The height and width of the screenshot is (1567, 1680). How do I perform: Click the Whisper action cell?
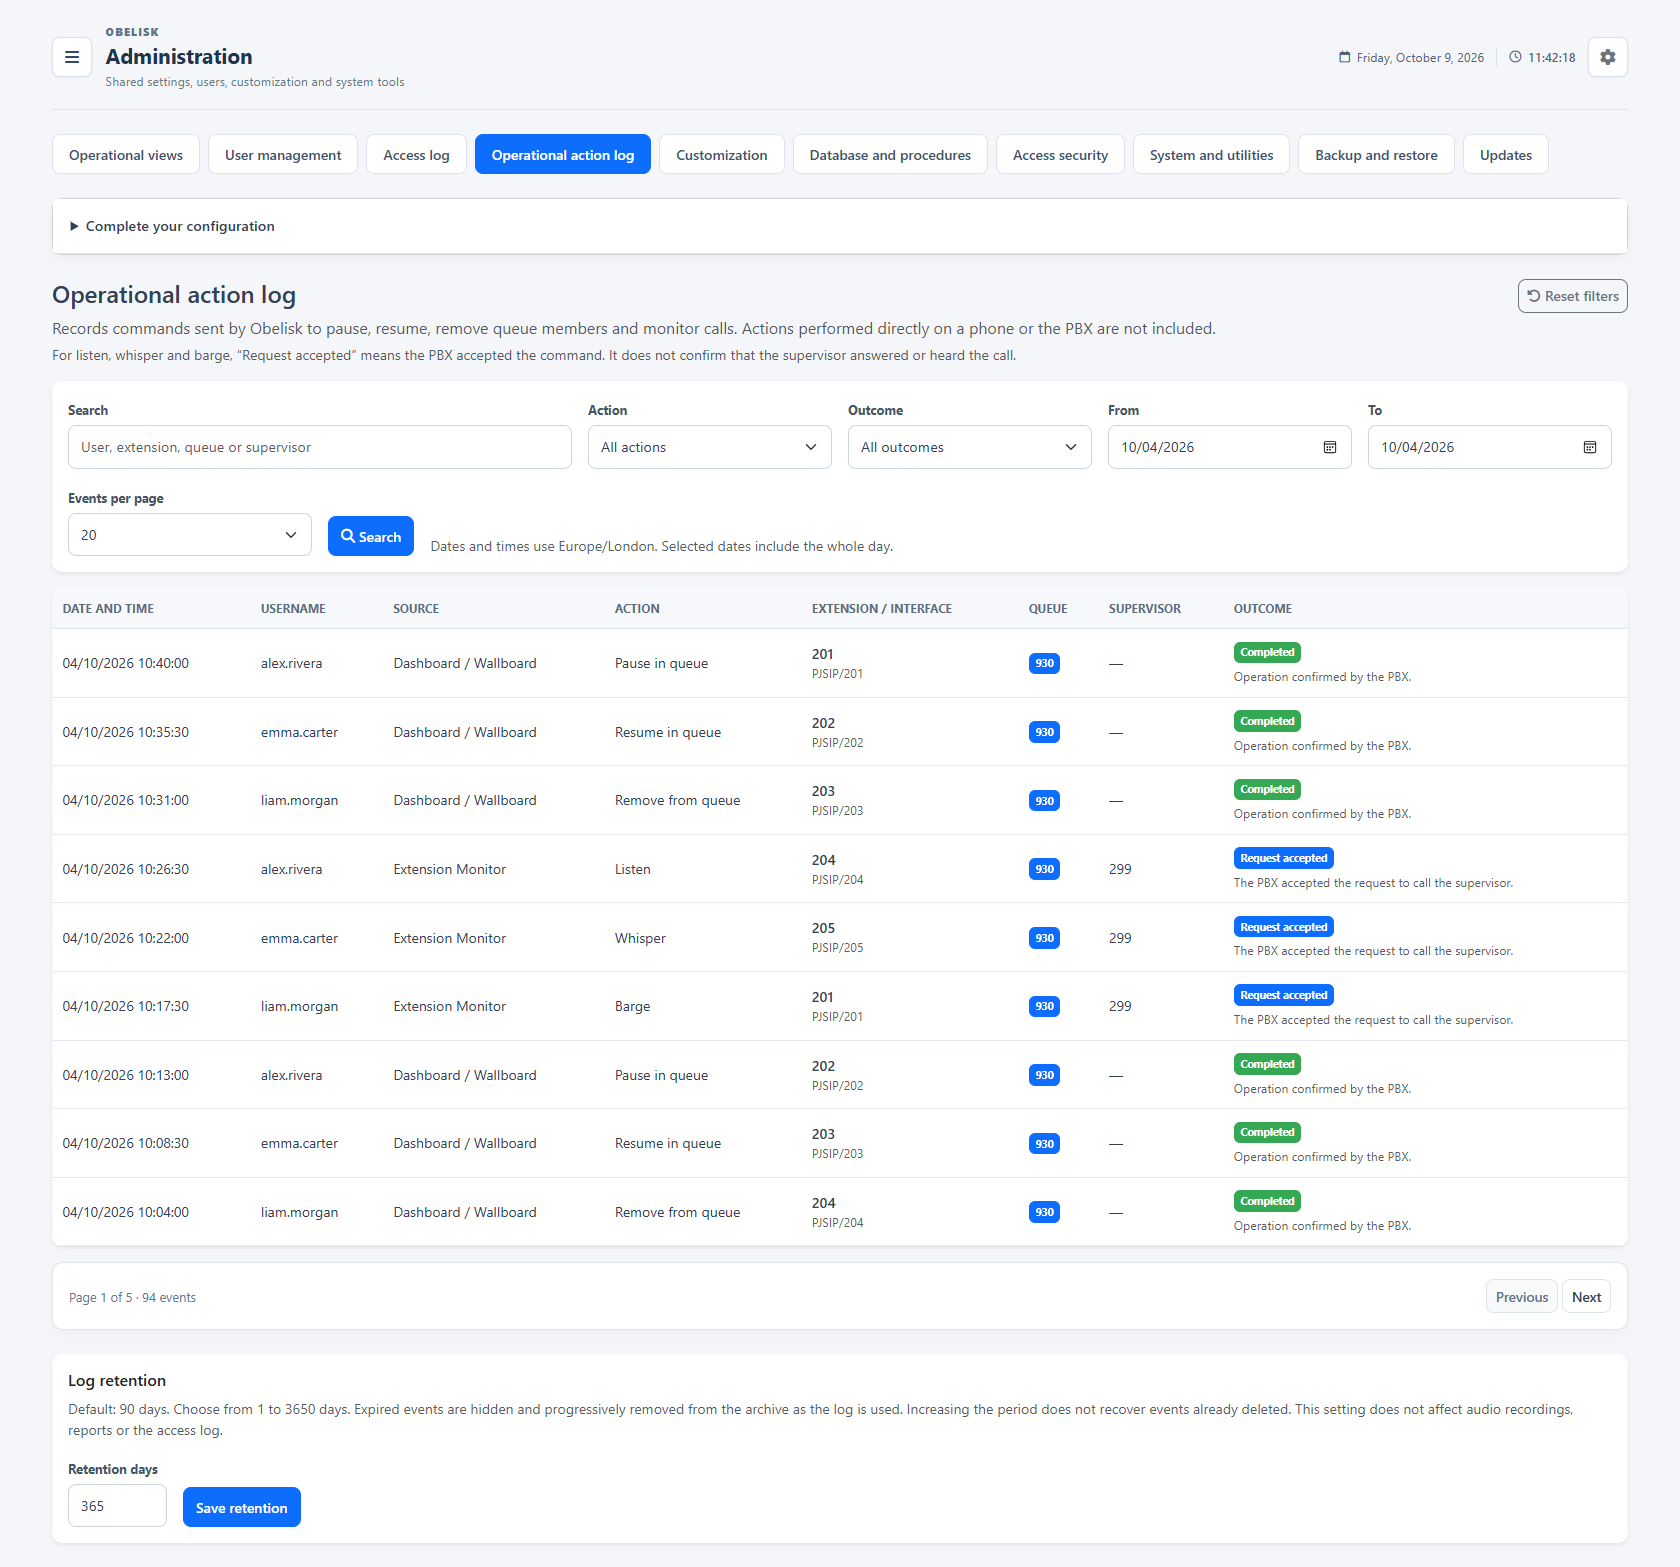tap(640, 938)
